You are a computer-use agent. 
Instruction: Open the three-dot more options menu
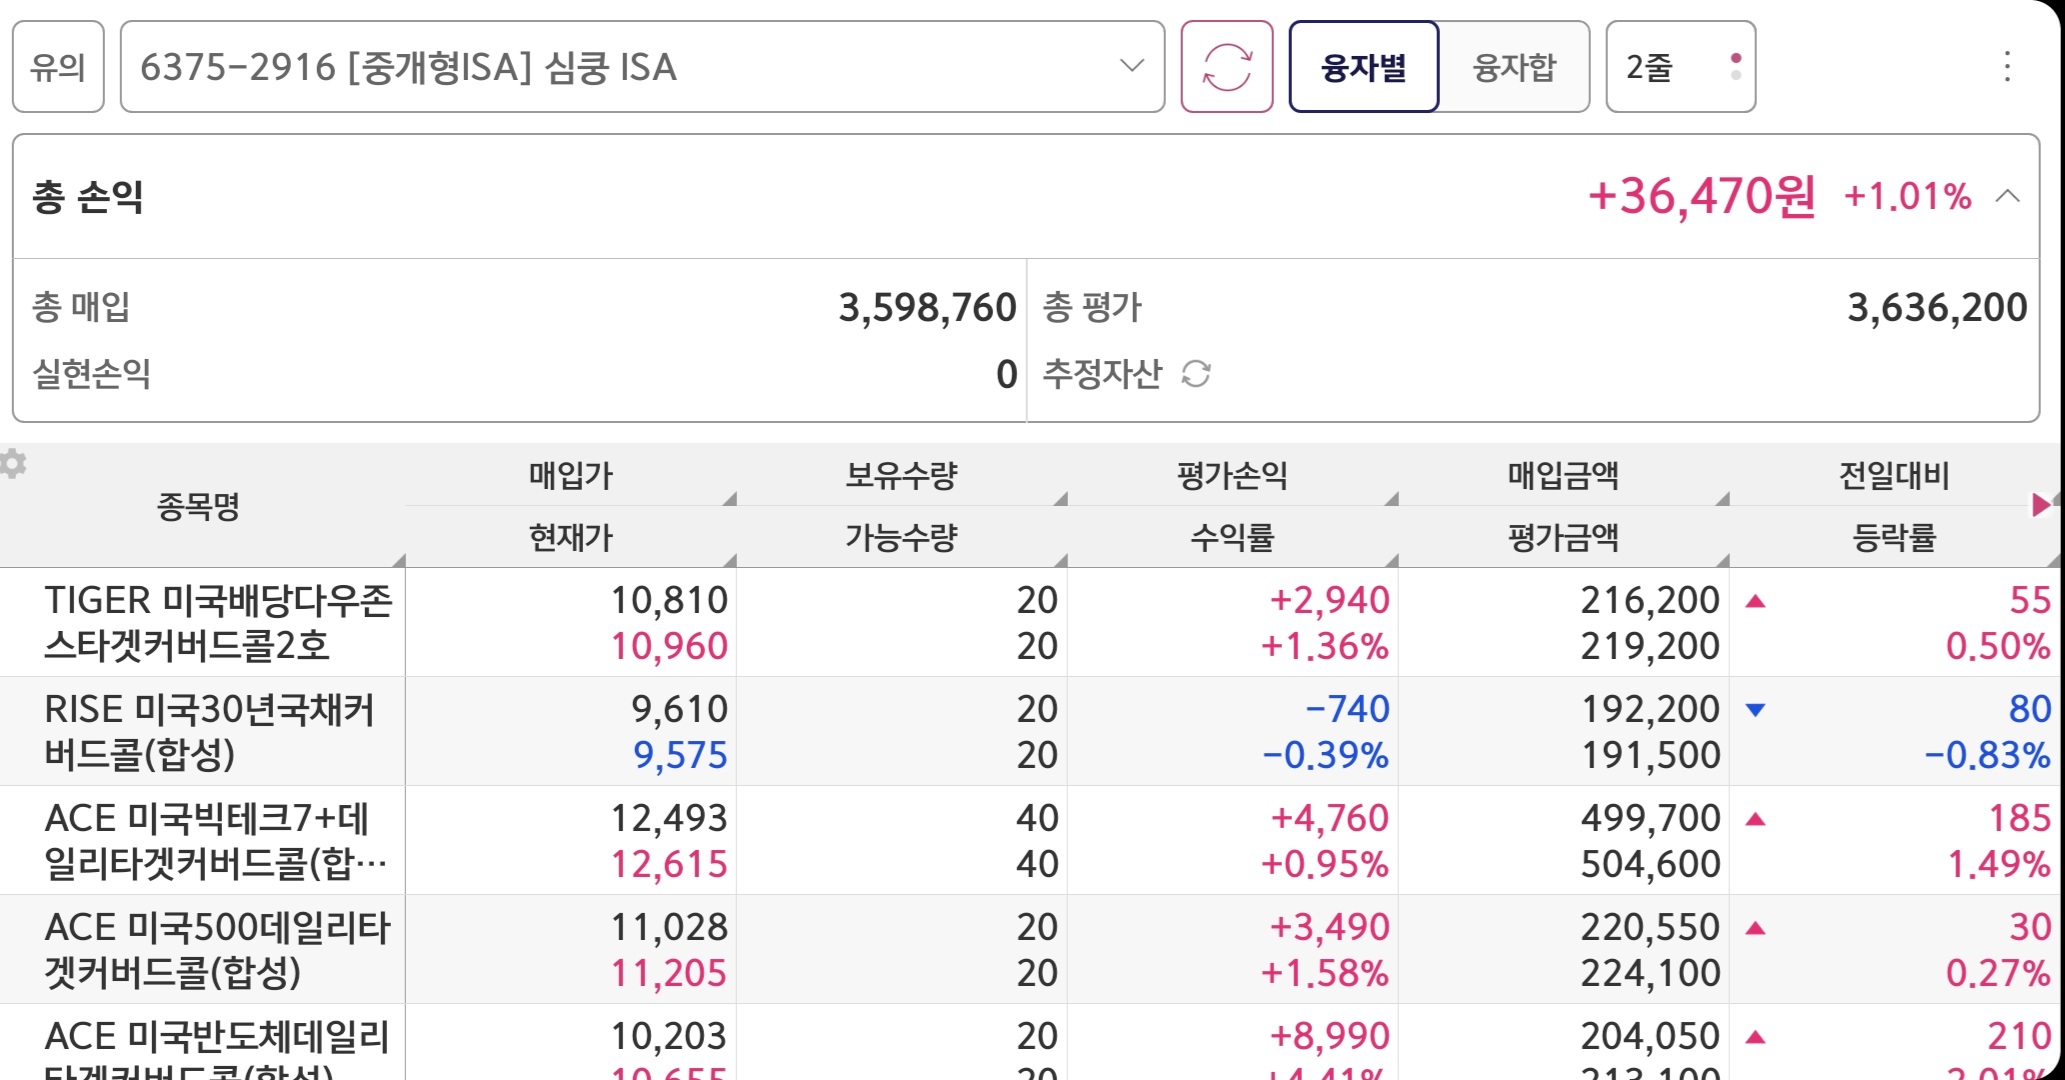2006,67
